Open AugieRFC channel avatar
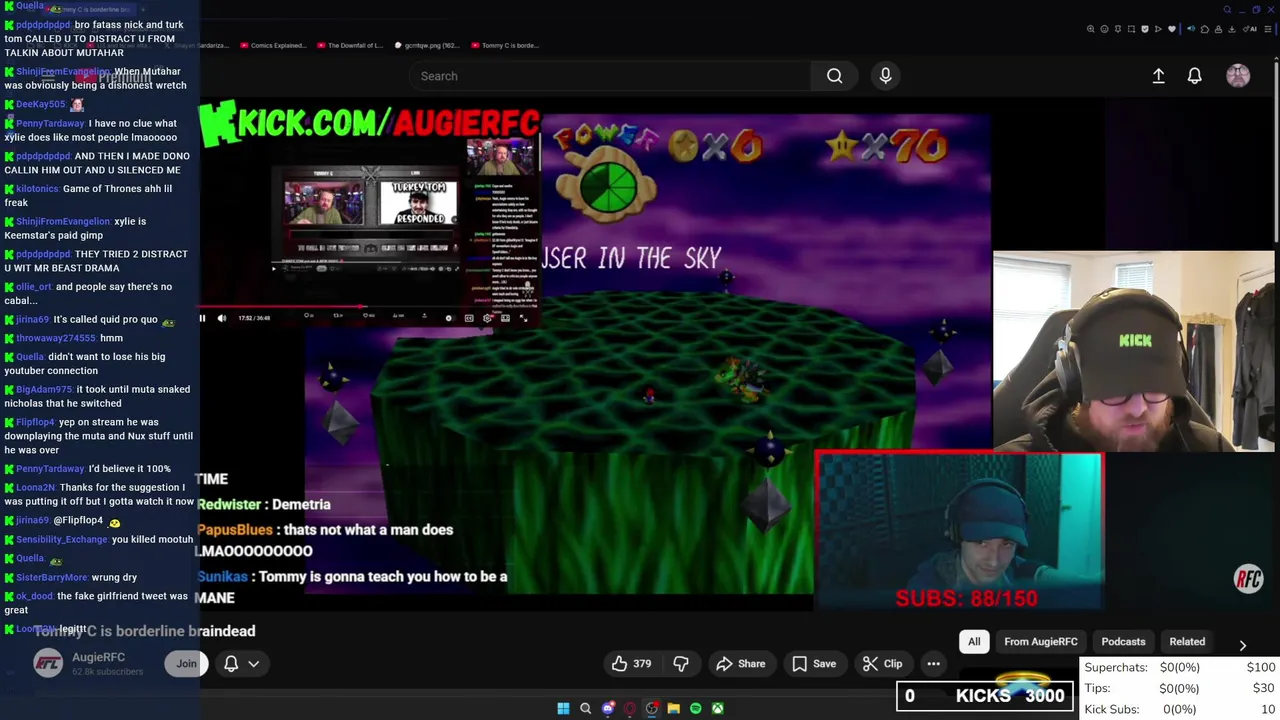1280x720 pixels. 48,663
